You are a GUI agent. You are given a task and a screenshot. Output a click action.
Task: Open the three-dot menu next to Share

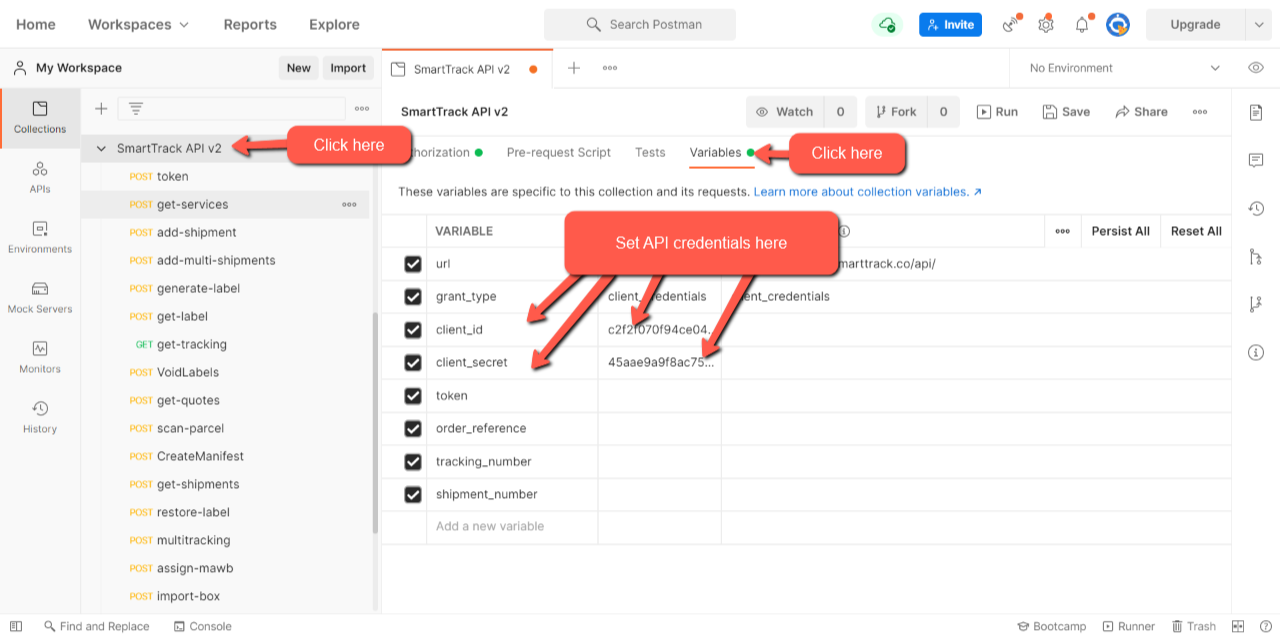(1200, 112)
